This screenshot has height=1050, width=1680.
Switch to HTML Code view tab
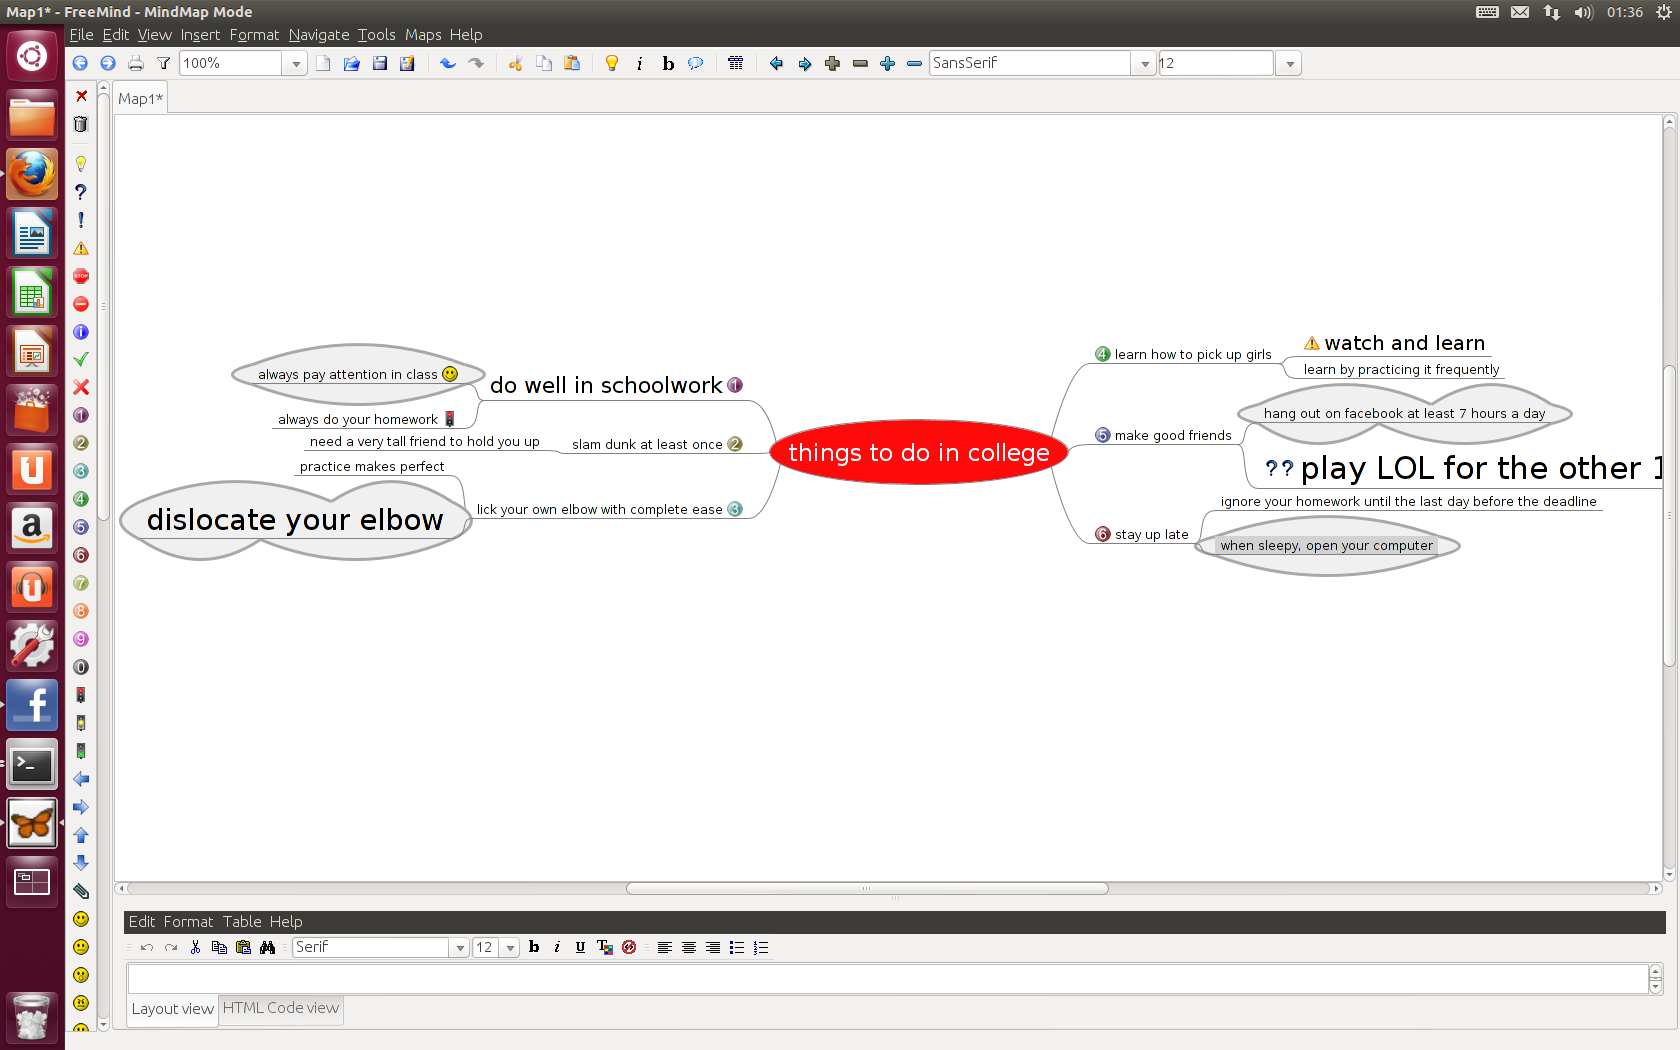pyautogui.click(x=280, y=1008)
